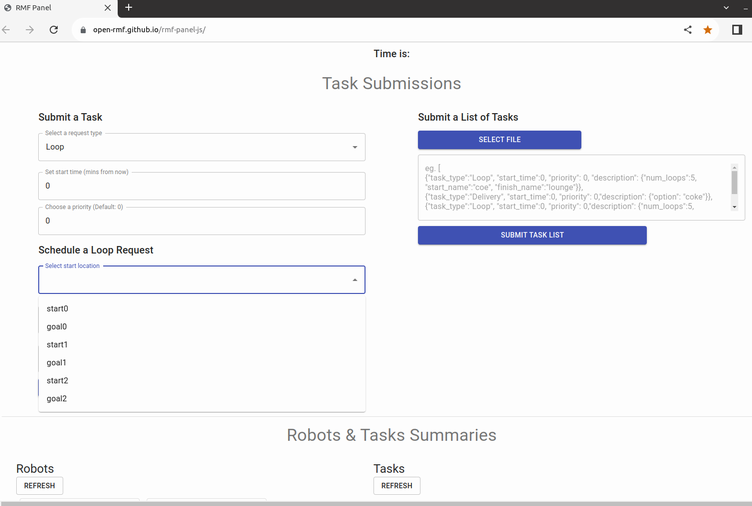Share this page via share icon
This screenshot has width=752, height=506.
(687, 30)
